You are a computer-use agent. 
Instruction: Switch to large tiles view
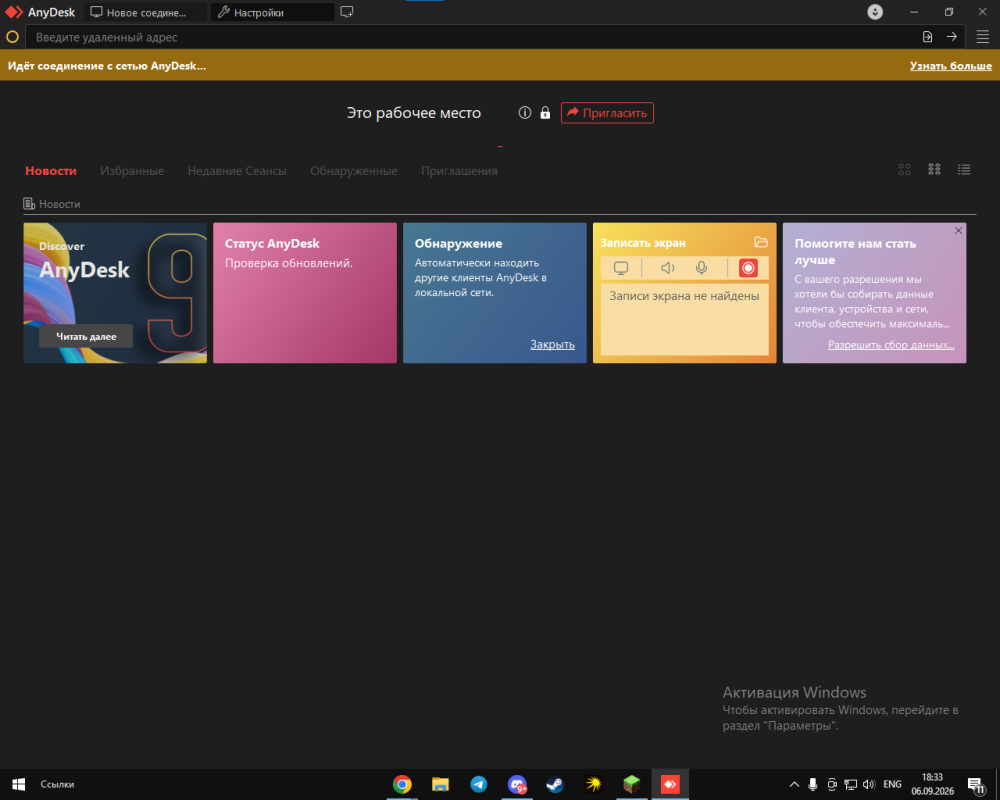click(904, 170)
